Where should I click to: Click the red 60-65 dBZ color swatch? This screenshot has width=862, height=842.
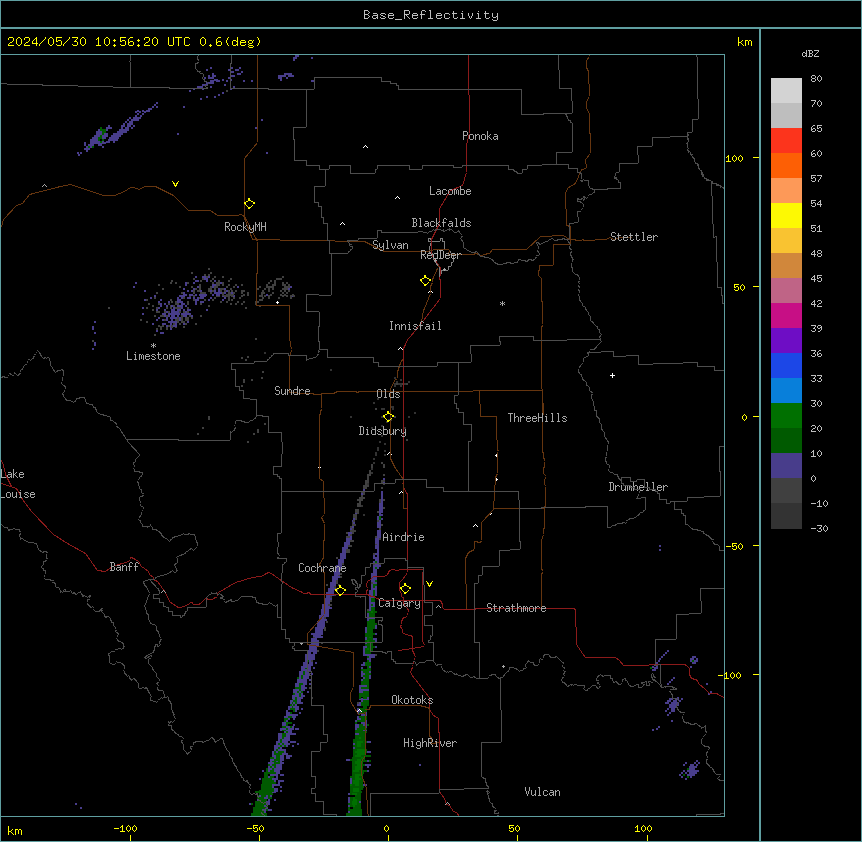pos(786,140)
